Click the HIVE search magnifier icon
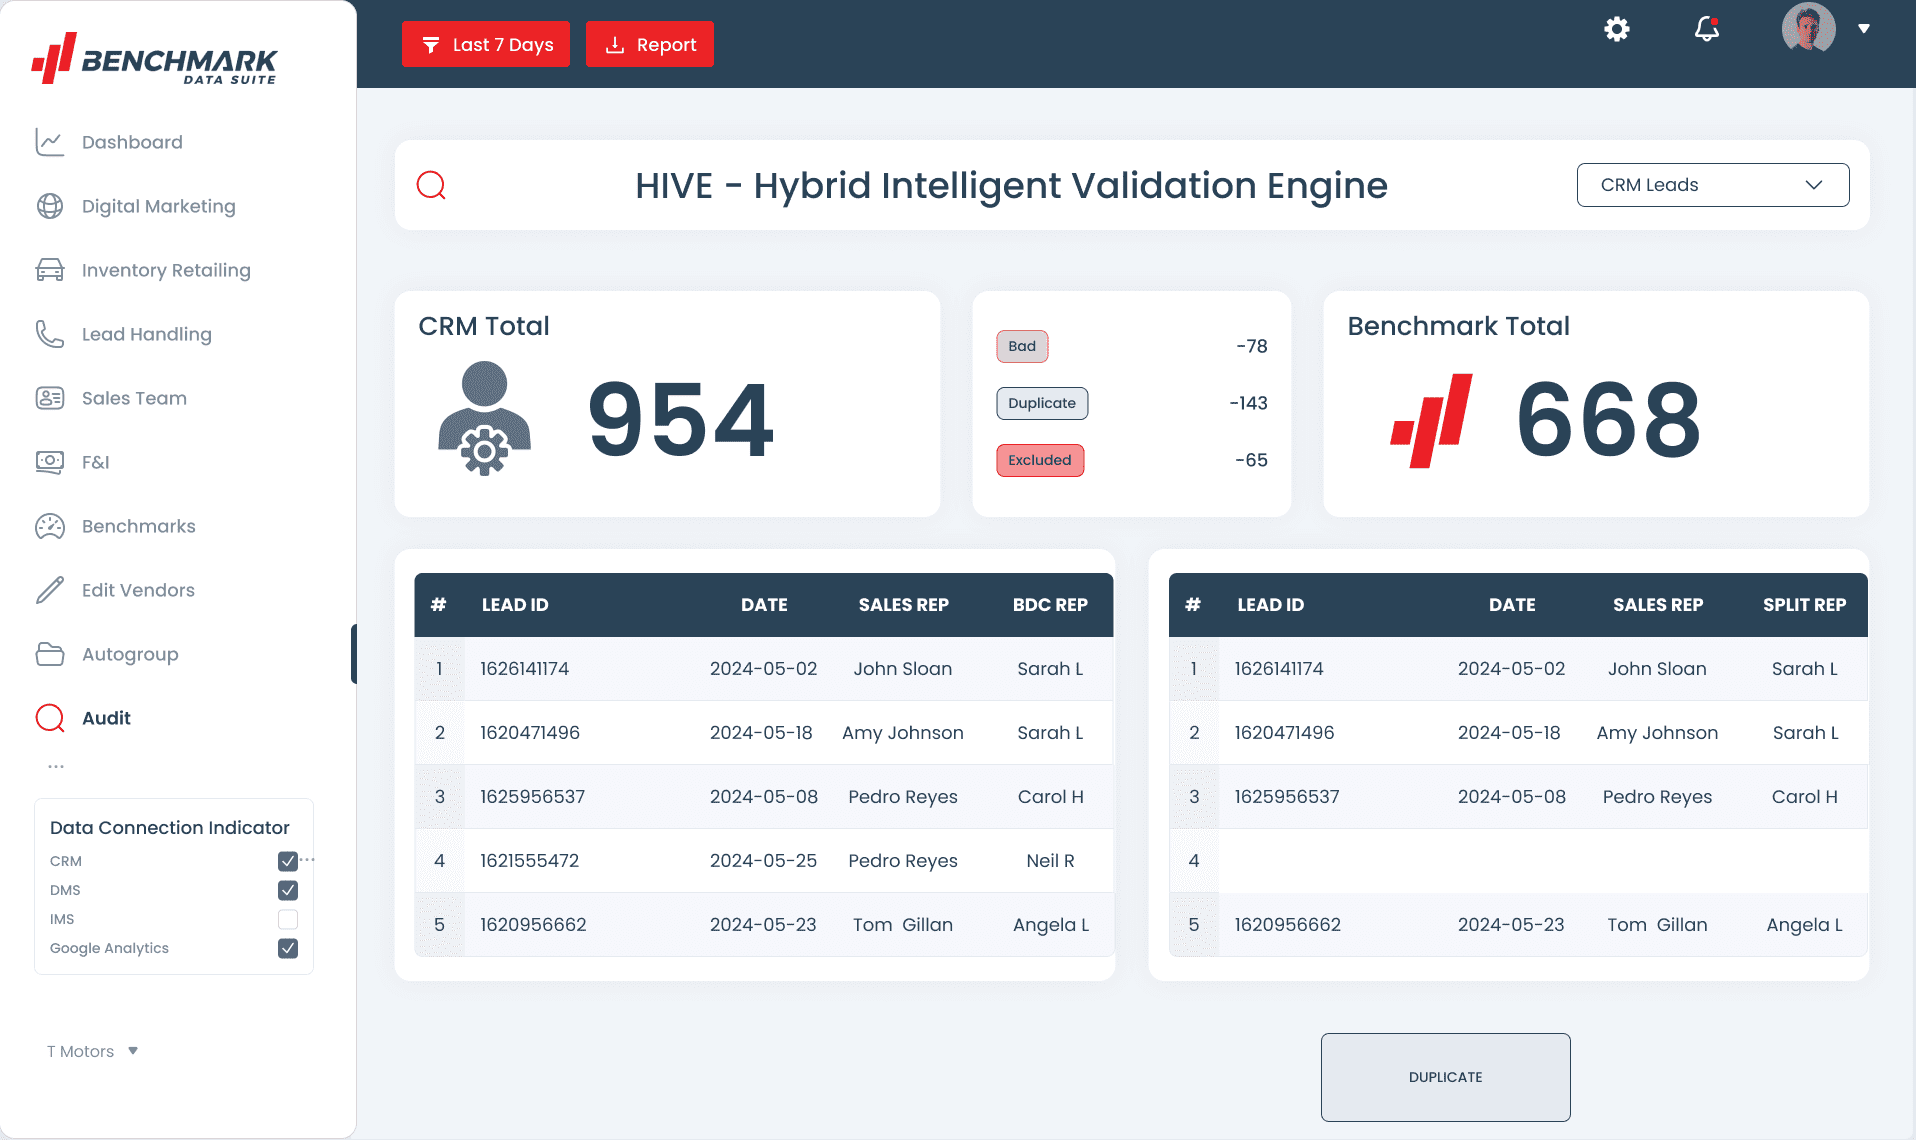The width and height of the screenshot is (1916, 1140). tap(431, 185)
